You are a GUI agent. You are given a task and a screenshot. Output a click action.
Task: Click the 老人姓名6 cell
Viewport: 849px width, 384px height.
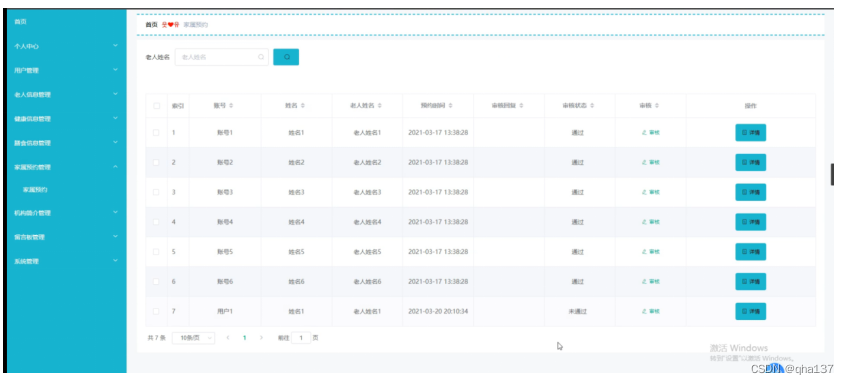coord(368,282)
